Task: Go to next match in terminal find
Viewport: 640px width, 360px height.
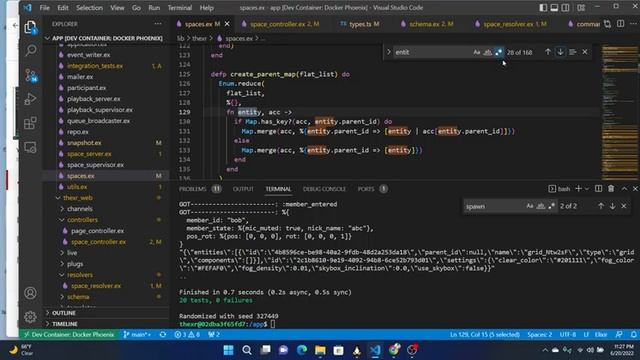Action: tap(612, 206)
